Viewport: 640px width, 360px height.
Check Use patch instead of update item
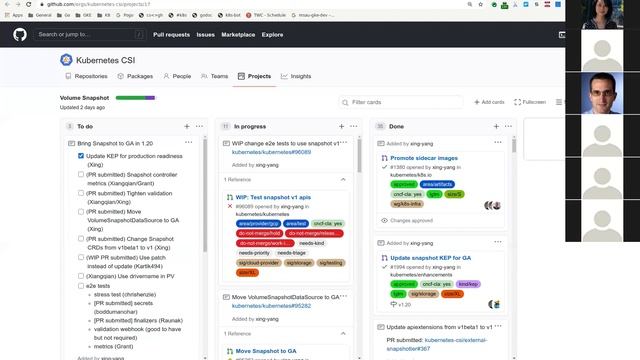pos(81,258)
